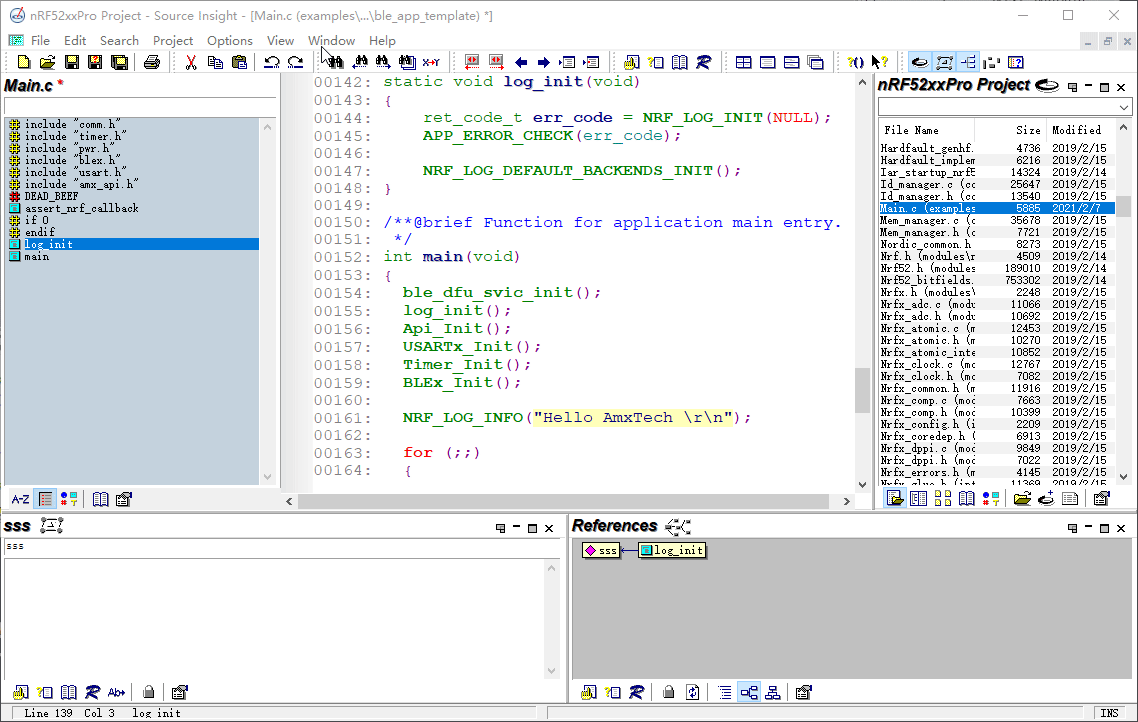Cut selection with the scissors icon

click(x=191, y=62)
